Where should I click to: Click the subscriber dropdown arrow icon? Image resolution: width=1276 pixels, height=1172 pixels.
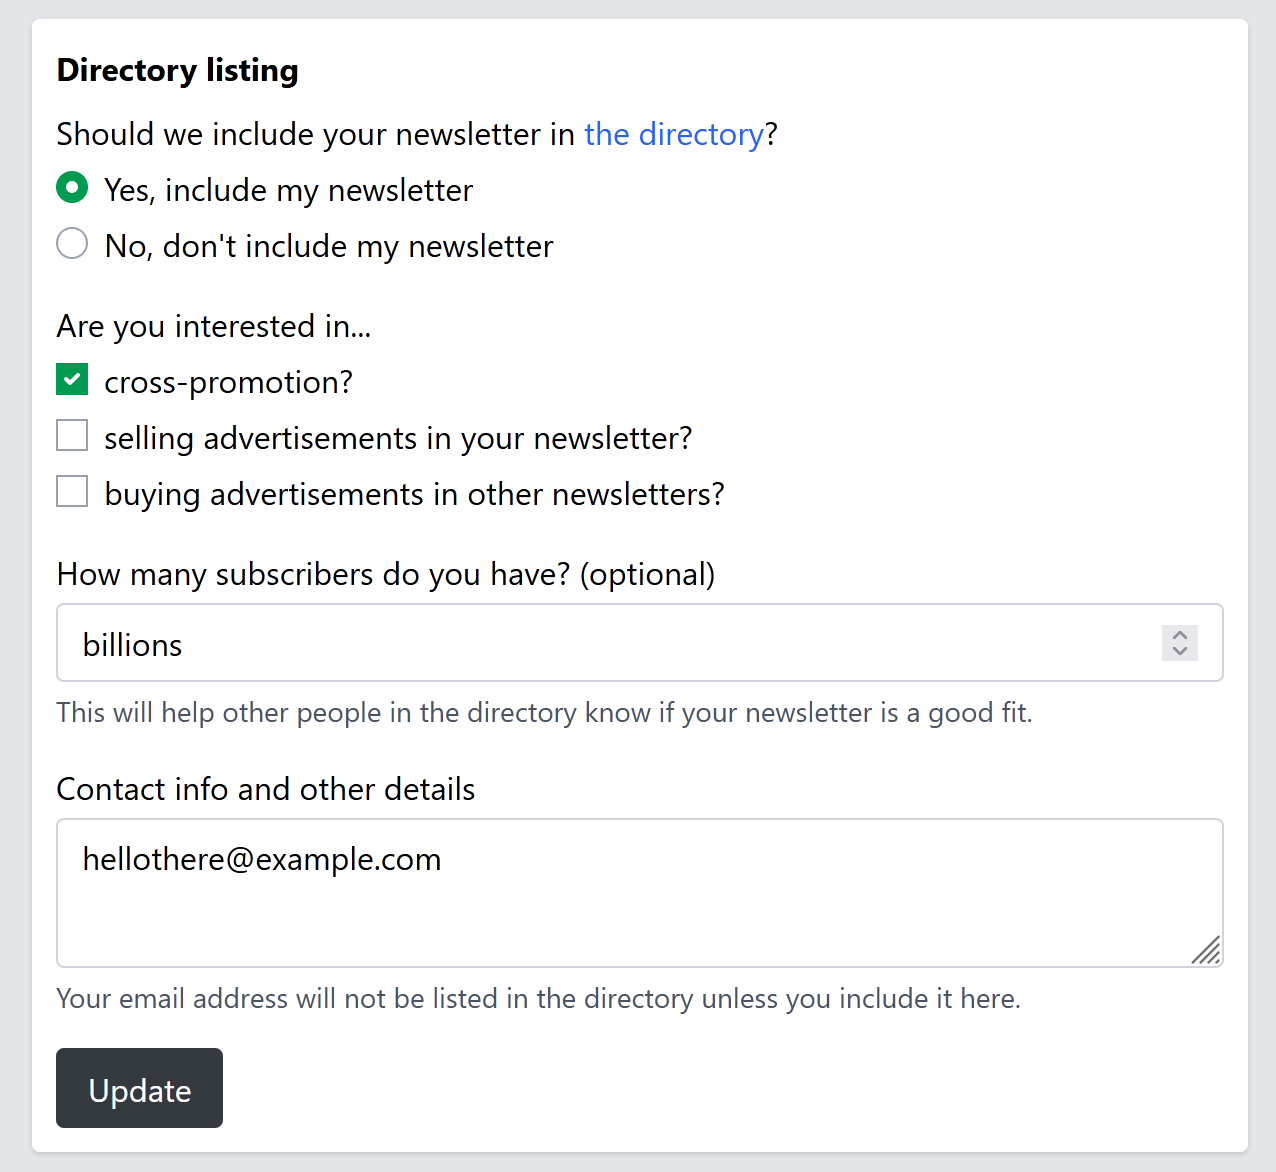pyautogui.click(x=1180, y=643)
